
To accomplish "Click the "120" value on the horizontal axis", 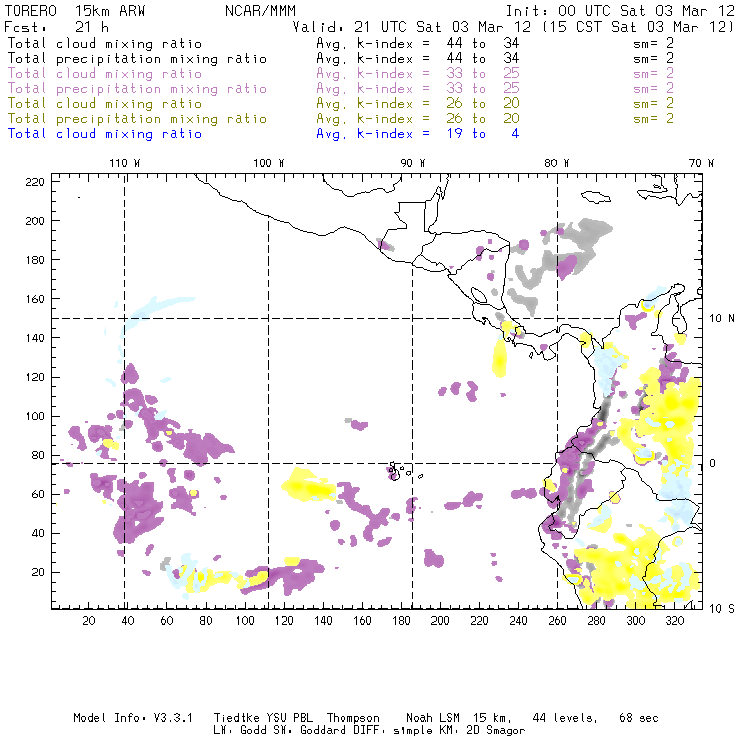I will [x=284, y=621].
